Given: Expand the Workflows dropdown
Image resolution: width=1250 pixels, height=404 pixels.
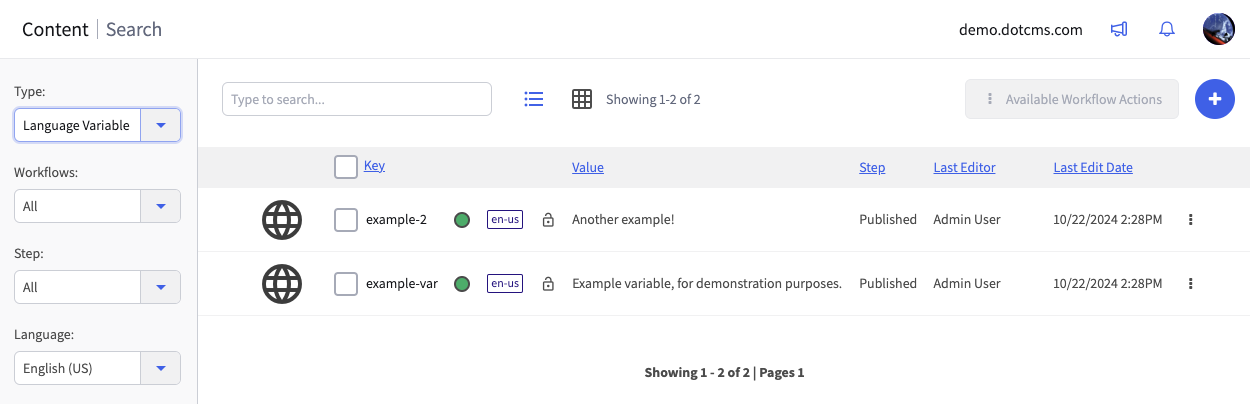Looking at the screenshot, I should 160,206.
